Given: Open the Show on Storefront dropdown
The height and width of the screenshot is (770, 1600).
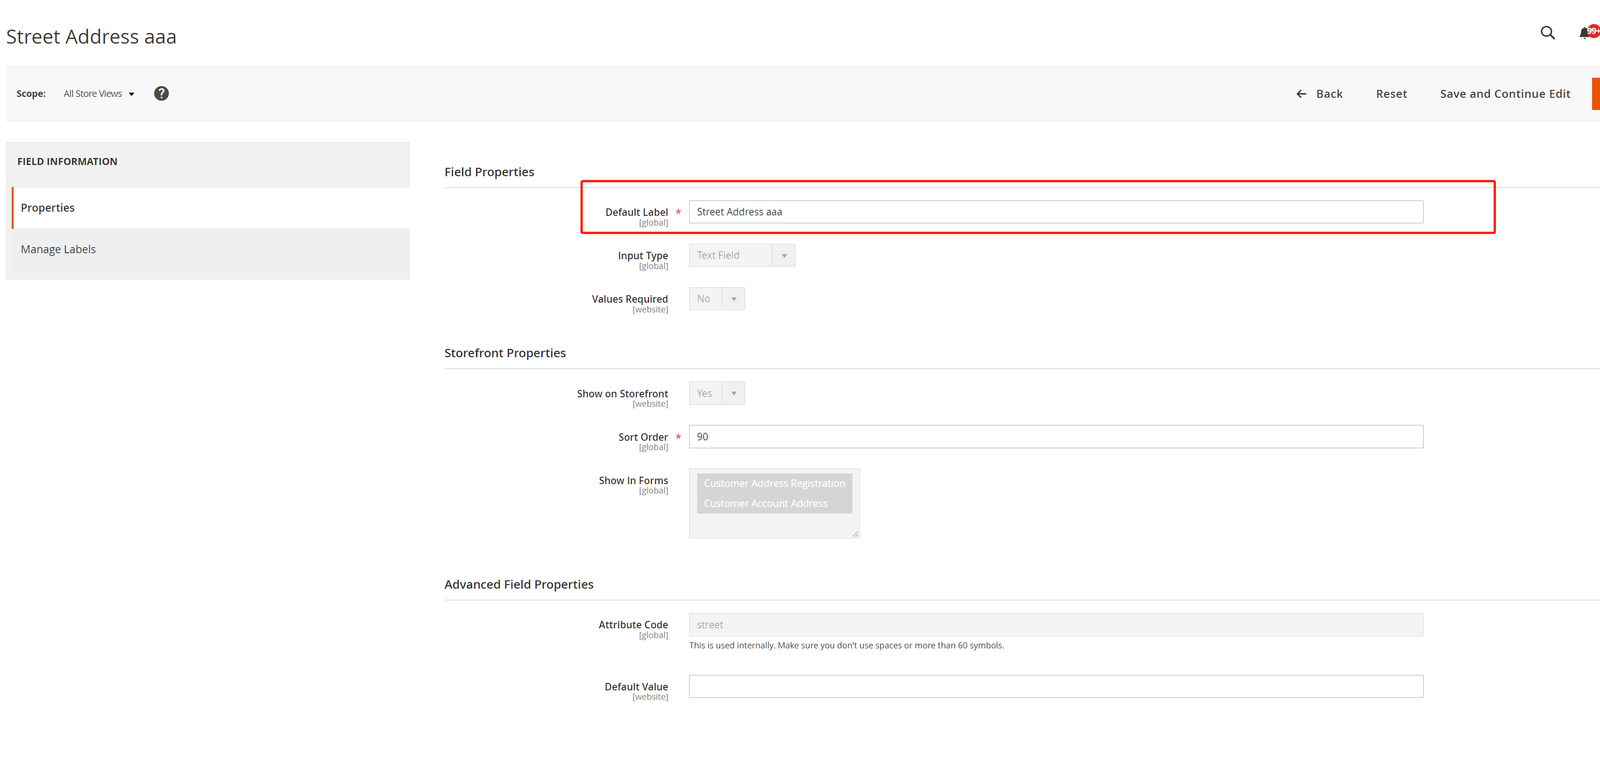Looking at the screenshot, I should pos(717,393).
